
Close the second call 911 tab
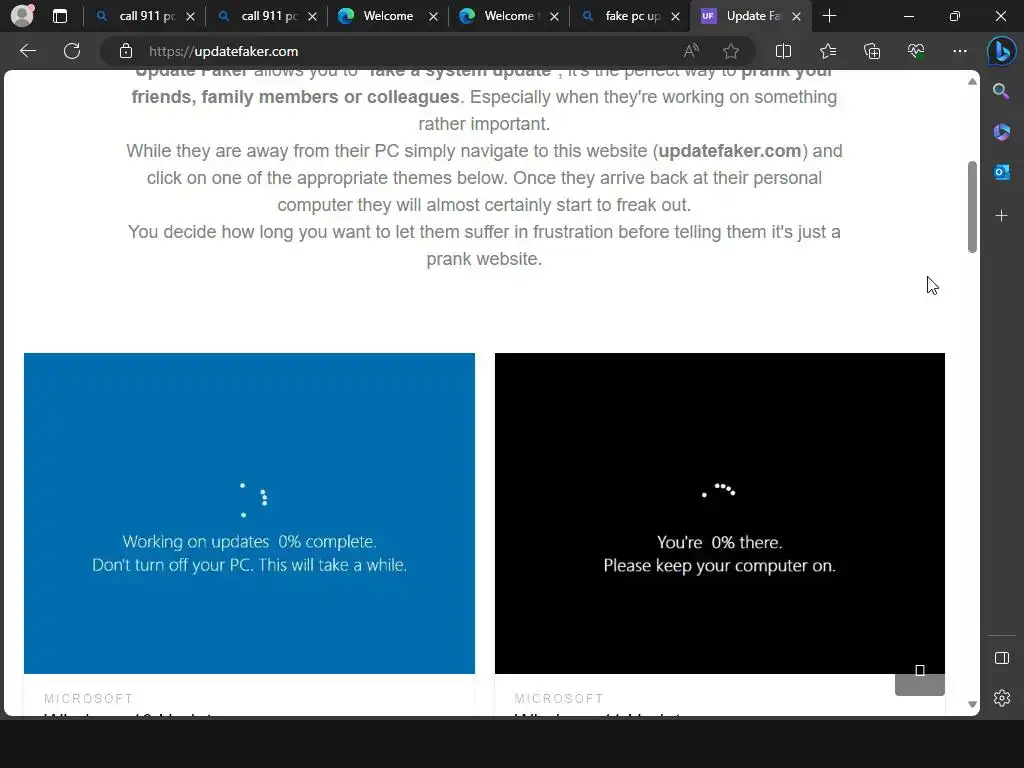tap(312, 16)
